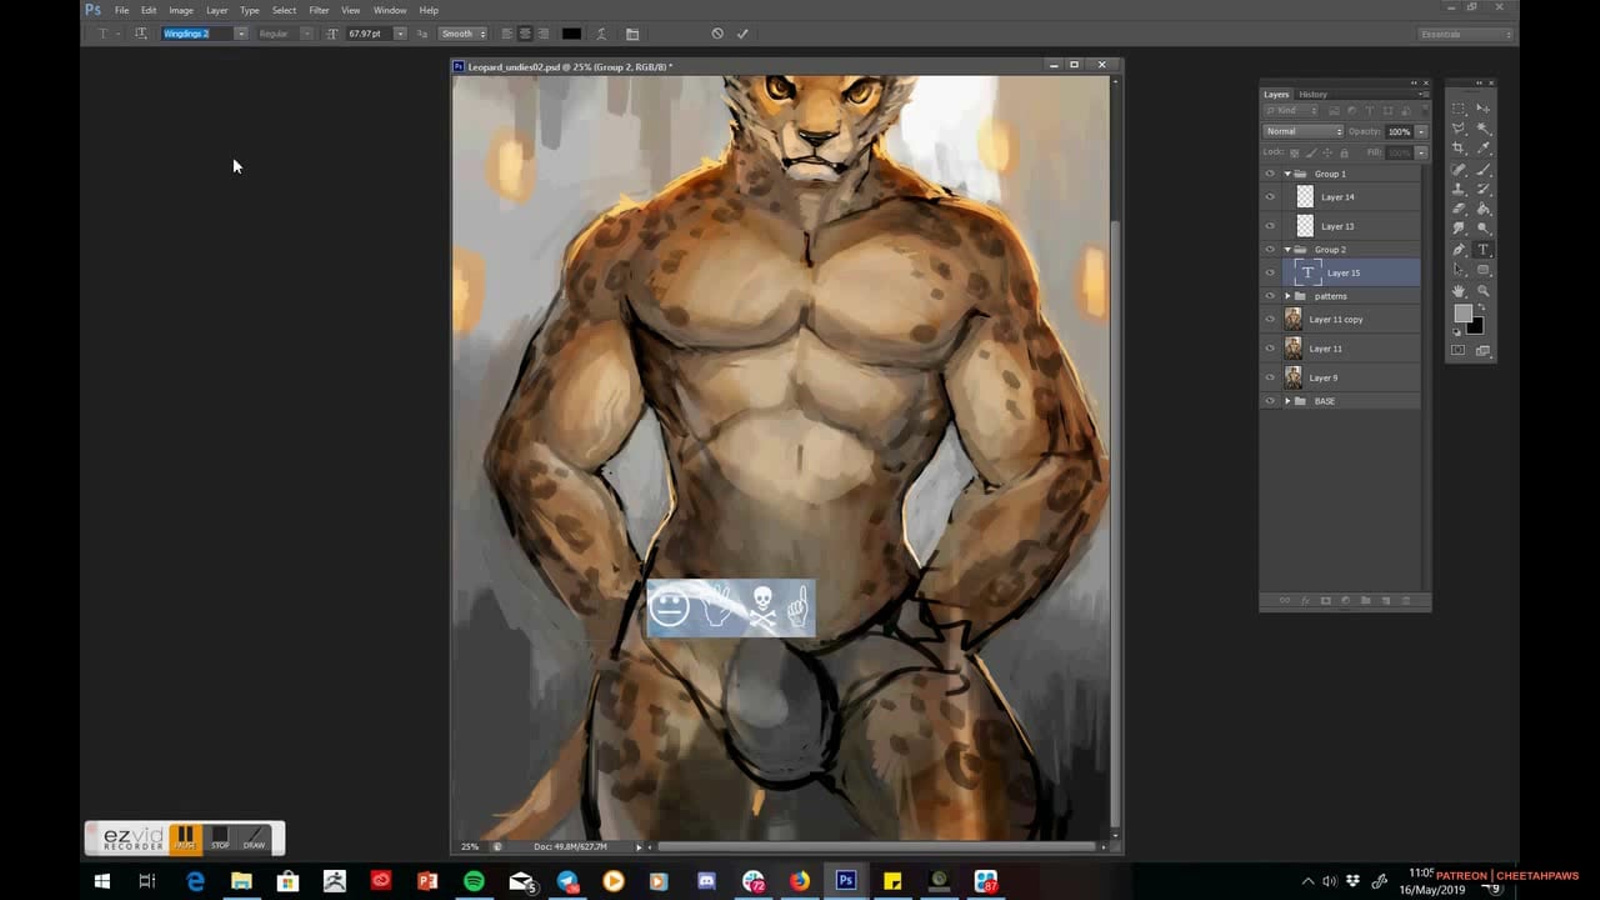The width and height of the screenshot is (1600, 900).
Task: Toggle visibility of Layer 9
Action: [1270, 378]
